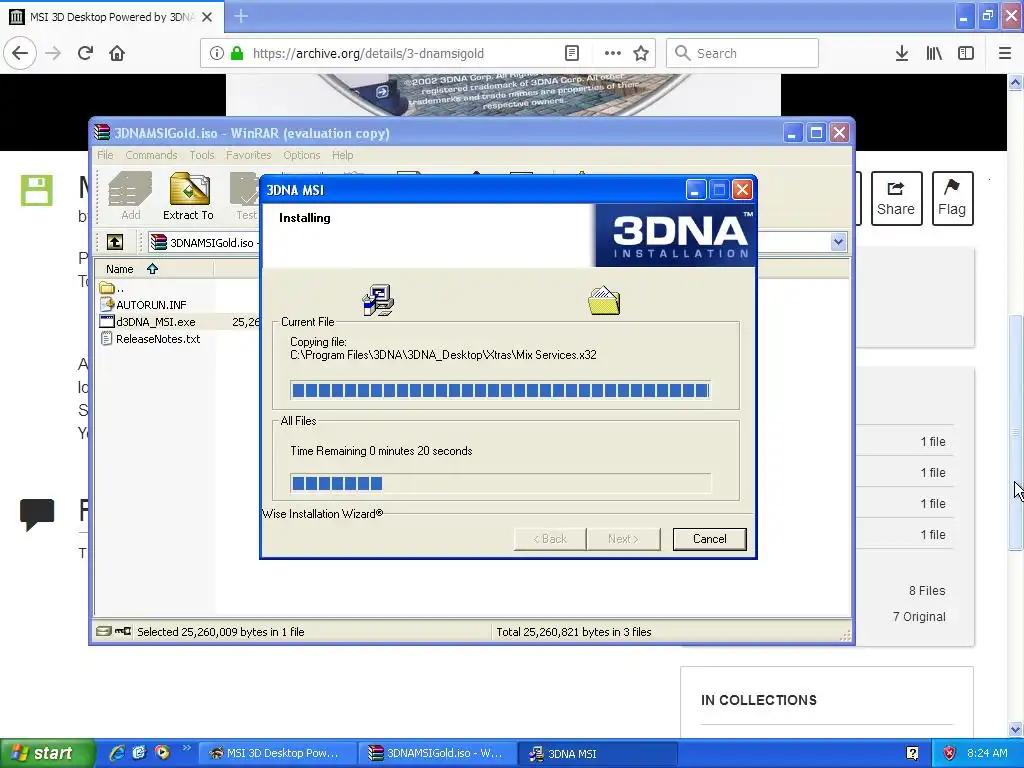Launch Windows Media Player from quick launch
Viewport: 1024px width, 768px height.
pyautogui.click(x=162, y=753)
